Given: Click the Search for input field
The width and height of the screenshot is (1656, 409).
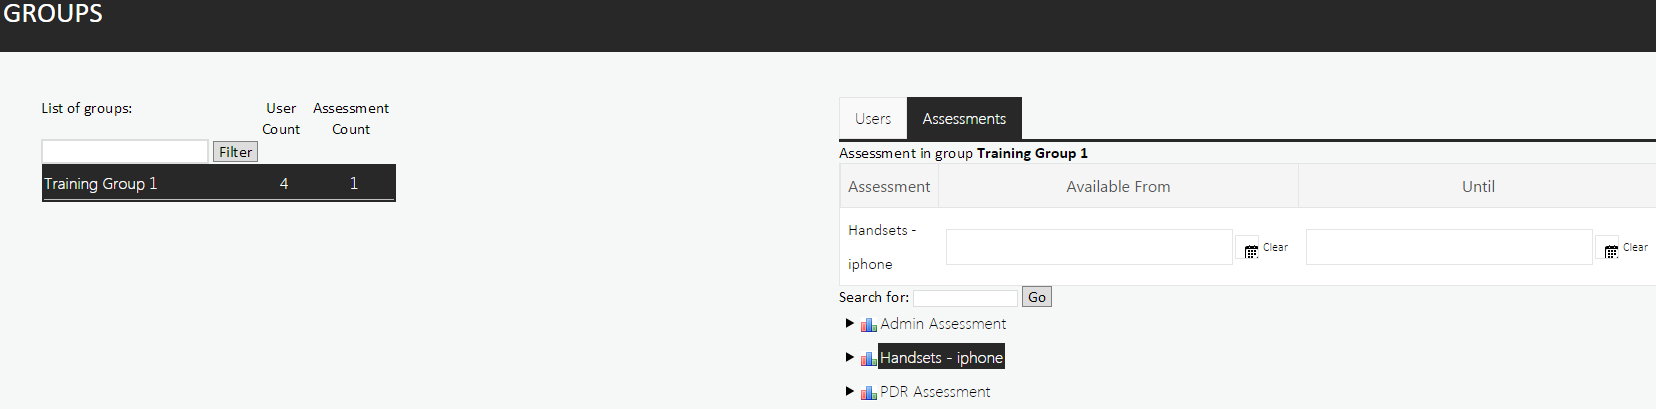Looking at the screenshot, I should [x=964, y=298].
